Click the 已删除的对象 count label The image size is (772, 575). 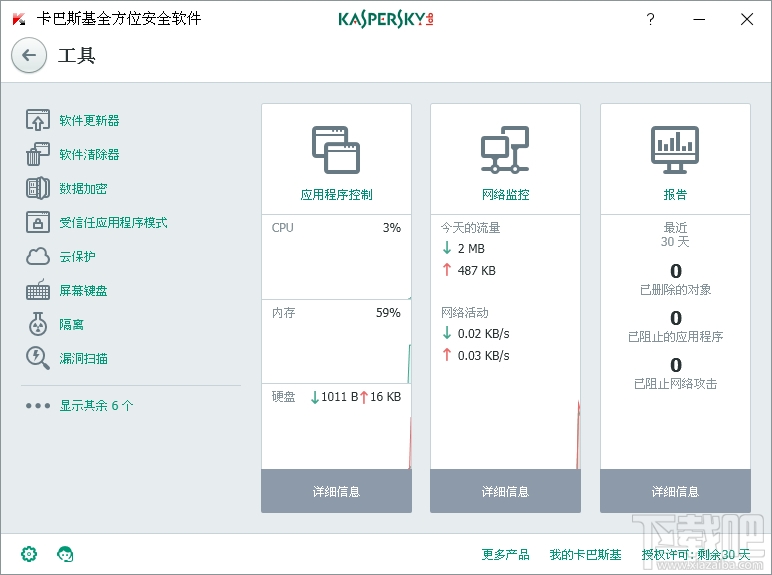[675, 289]
